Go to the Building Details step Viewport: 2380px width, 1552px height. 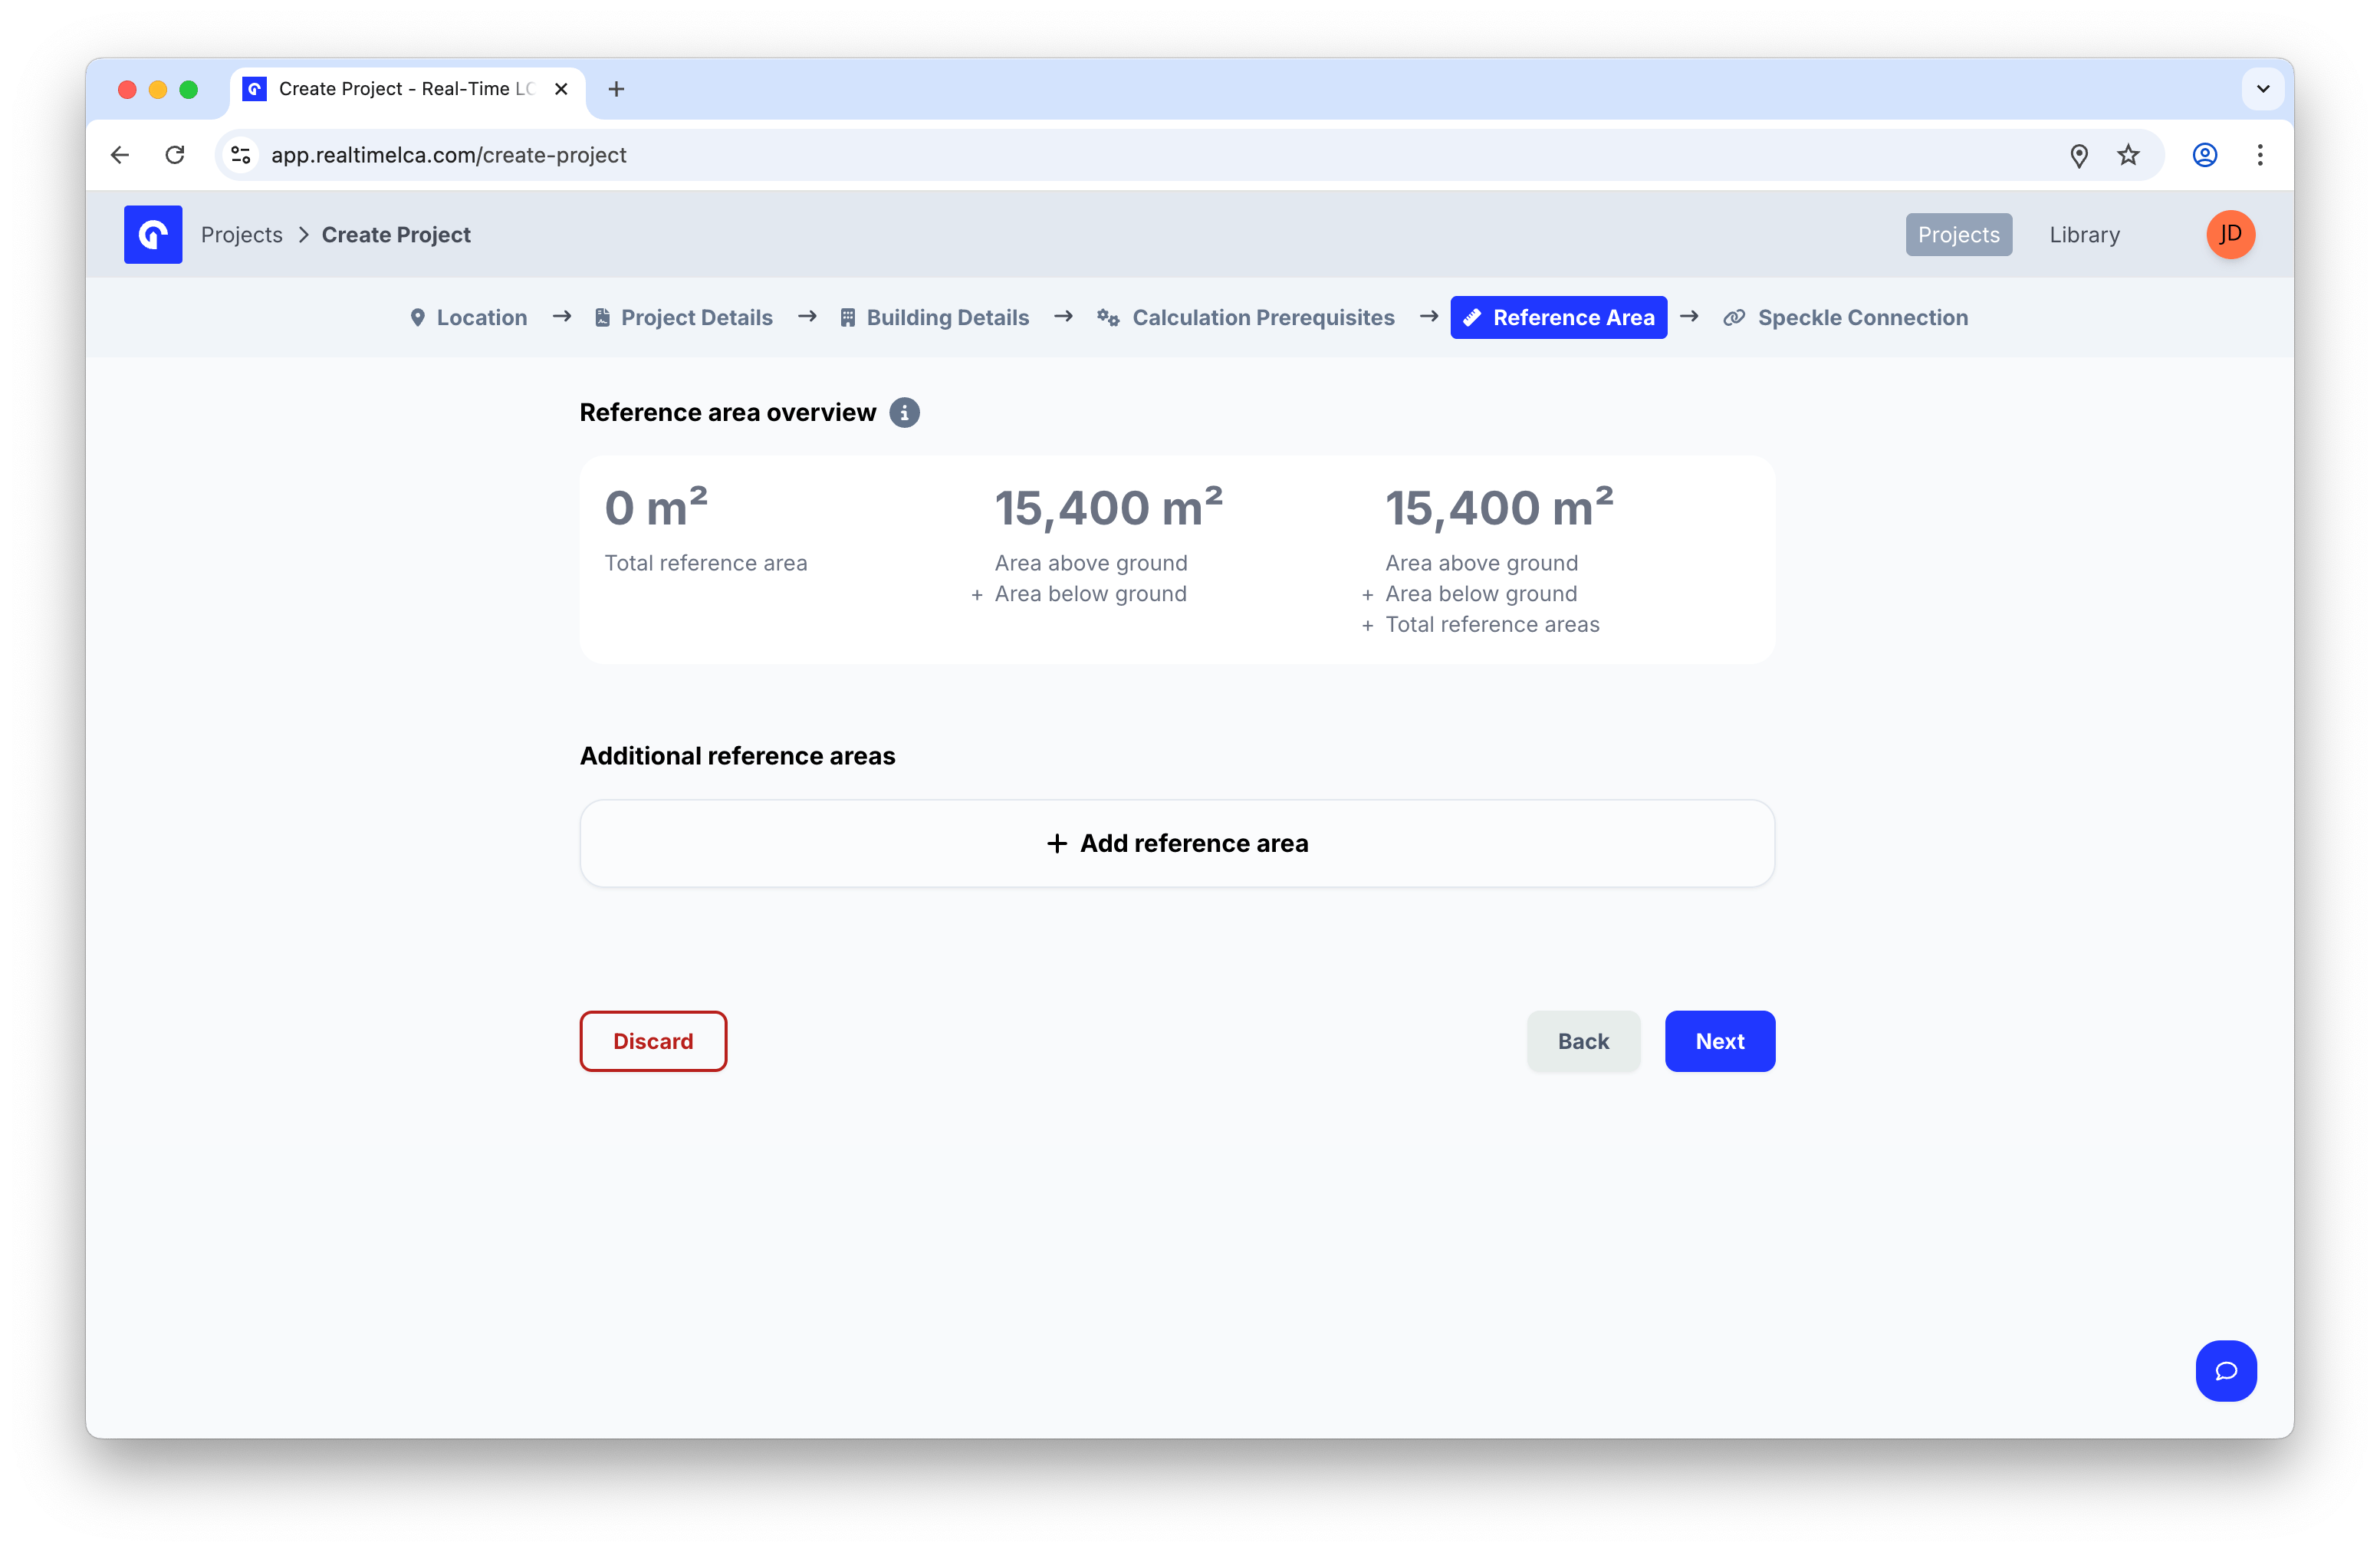(934, 317)
